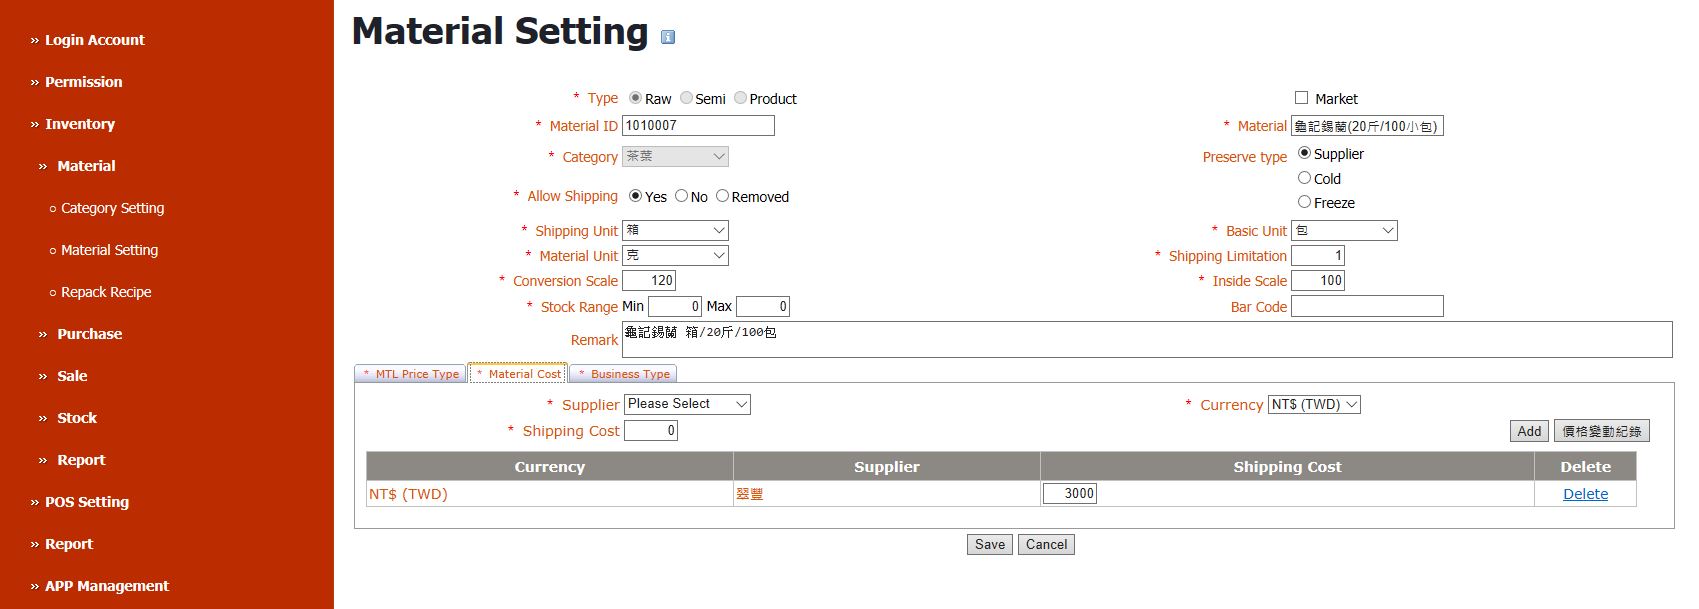The image size is (1699, 609).
Task: Click the 3000 shipping cost table field
Action: (x=1069, y=493)
